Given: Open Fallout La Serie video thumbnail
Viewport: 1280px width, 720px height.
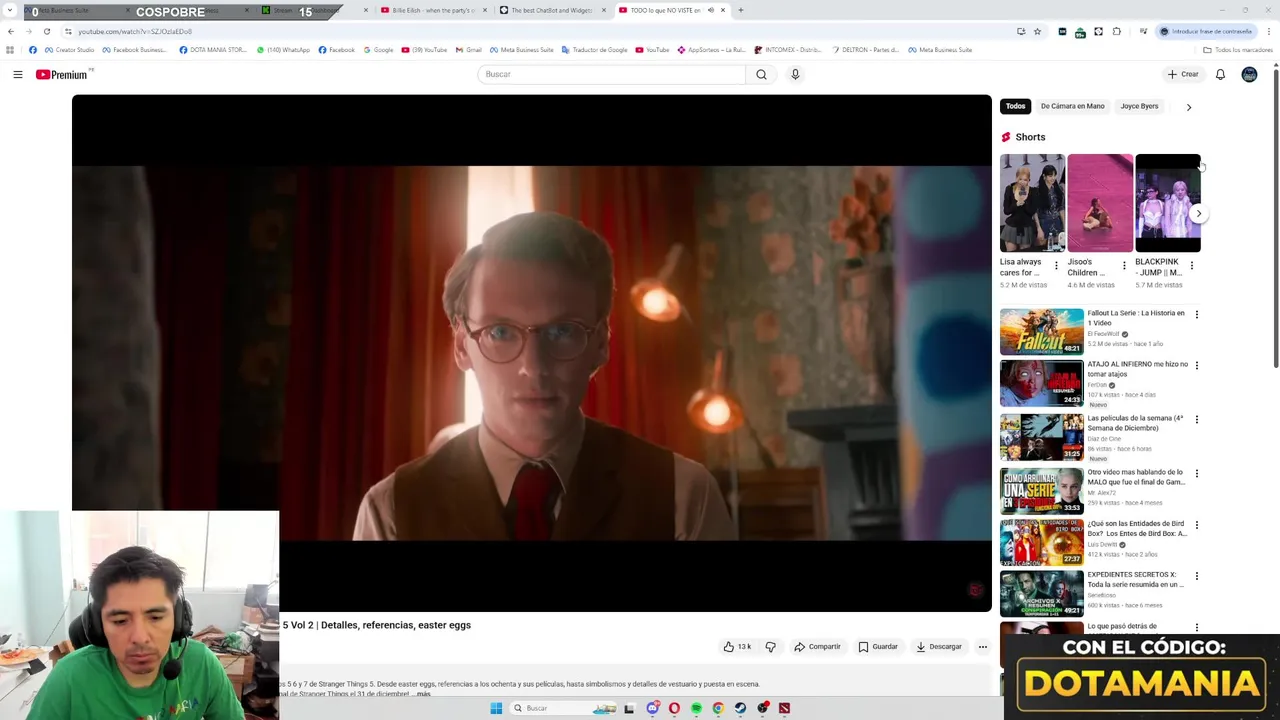Looking at the screenshot, I should click(1041, 331).
